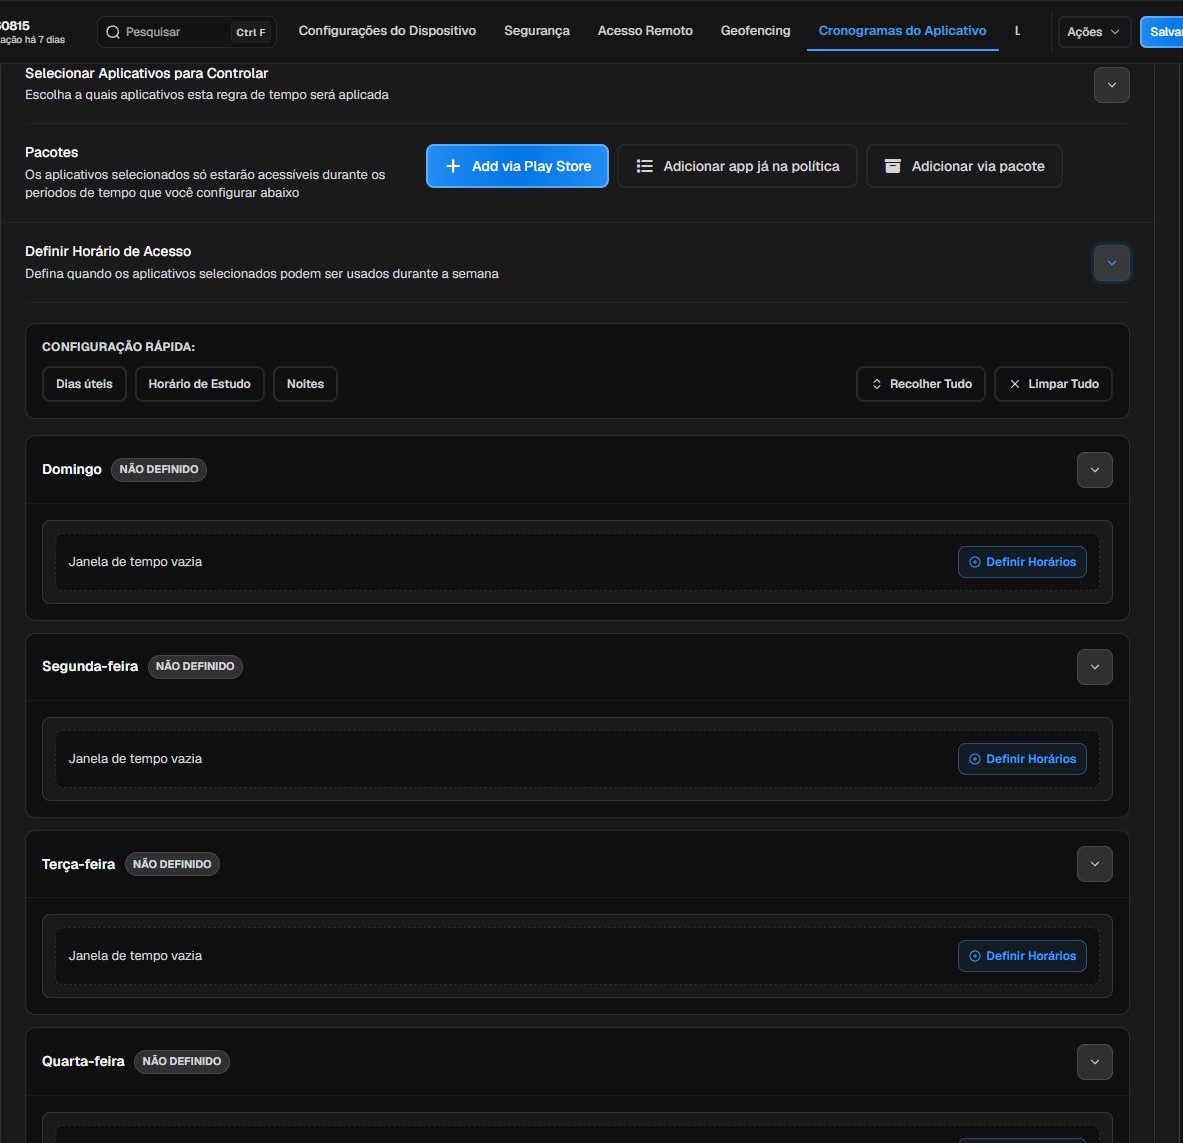Click the NÃO DEFINIDO badge beside Quarta-feira
The height and width of the screenshot is (1143, 1183).
pos(182,1061)
